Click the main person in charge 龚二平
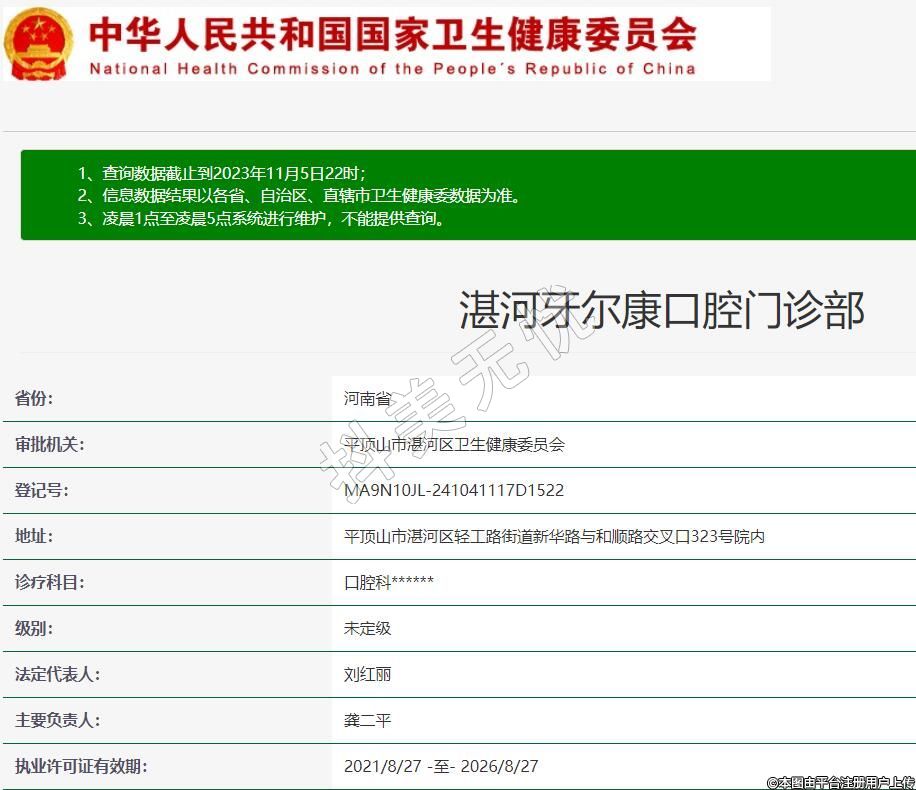 tap(367, 720)
